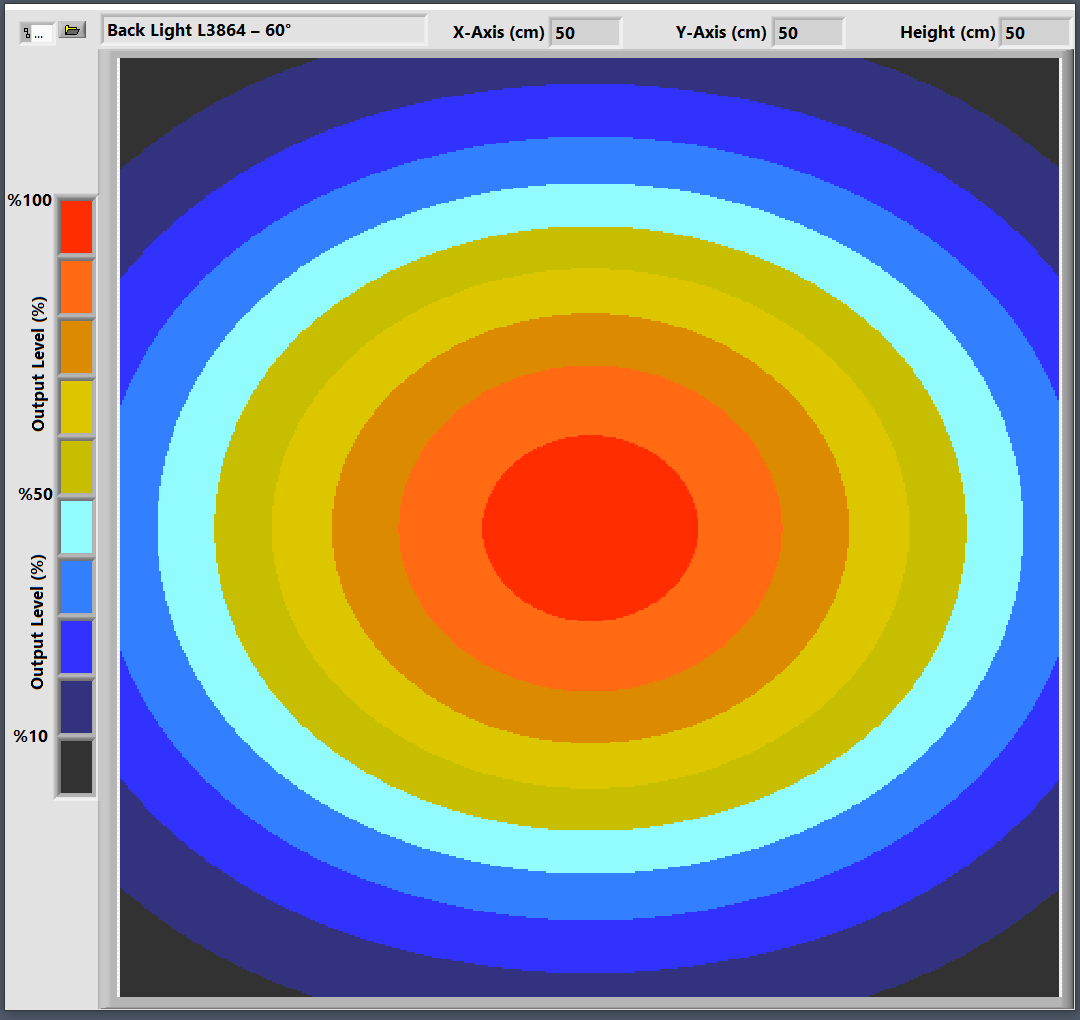Click the red center hotspot of the light map
The image size is (1080, 1020).
click(590, 527)
